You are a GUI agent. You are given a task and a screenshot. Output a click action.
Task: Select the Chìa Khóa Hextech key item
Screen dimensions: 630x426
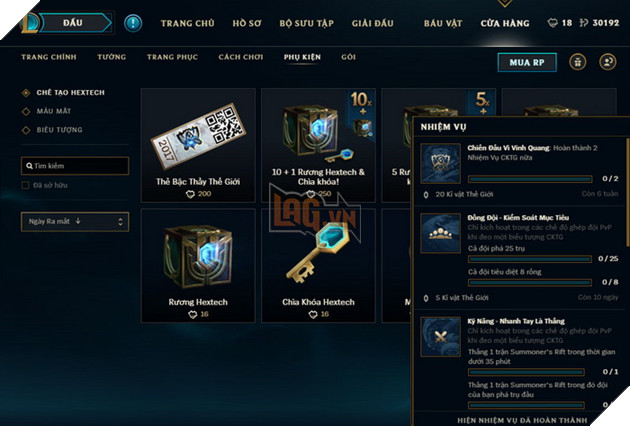(318, 265)
